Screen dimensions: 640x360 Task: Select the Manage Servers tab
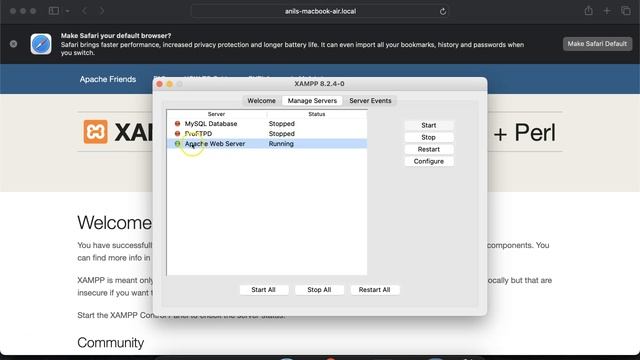click(x=312, y=100)
